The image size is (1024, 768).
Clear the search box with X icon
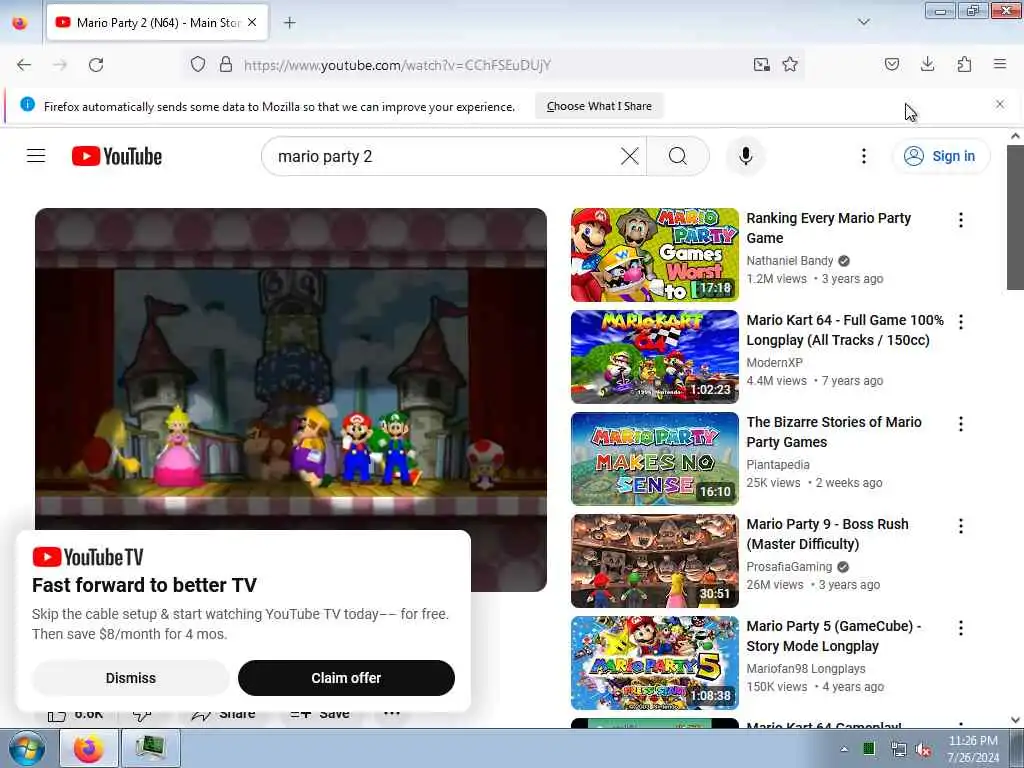coord(630,156)
